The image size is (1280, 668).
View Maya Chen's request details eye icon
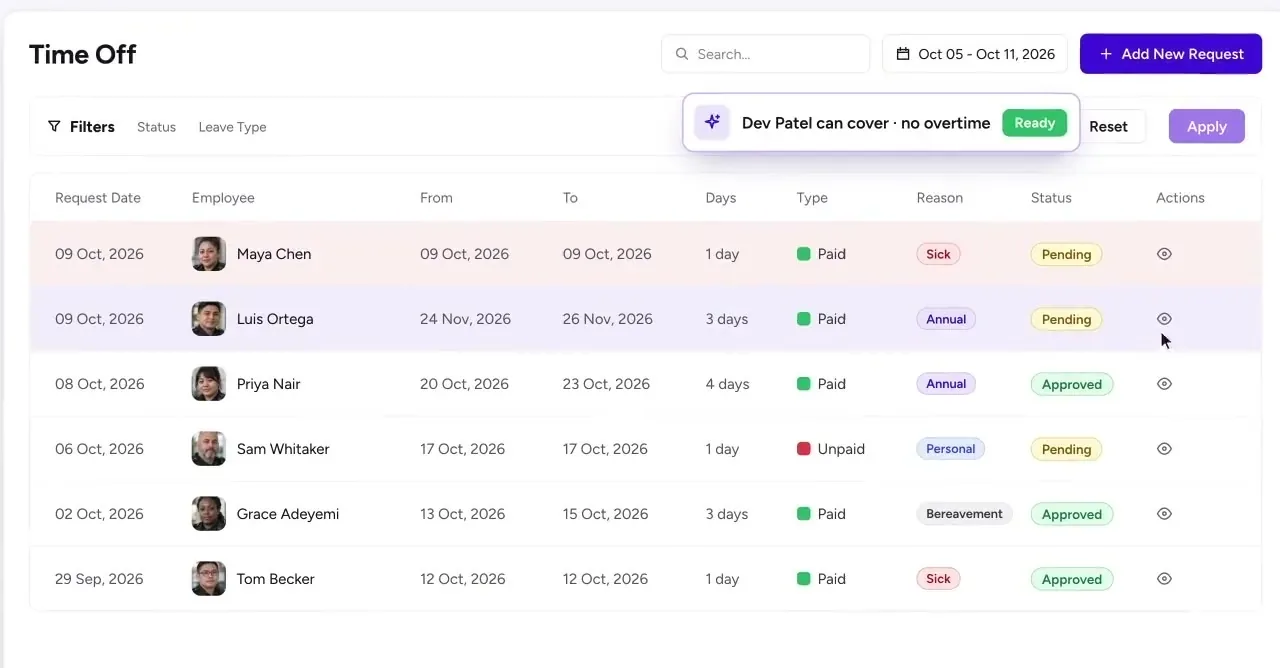[1164, 254]
